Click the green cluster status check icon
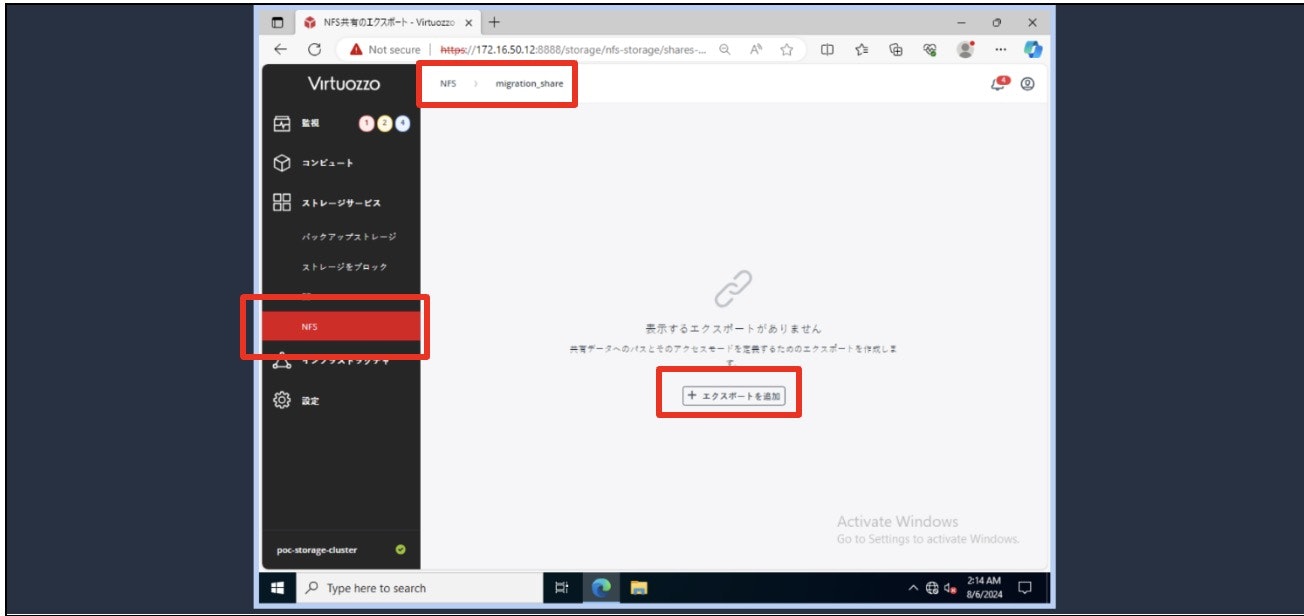Screen dimensions: 1304x616 [400, 549]
